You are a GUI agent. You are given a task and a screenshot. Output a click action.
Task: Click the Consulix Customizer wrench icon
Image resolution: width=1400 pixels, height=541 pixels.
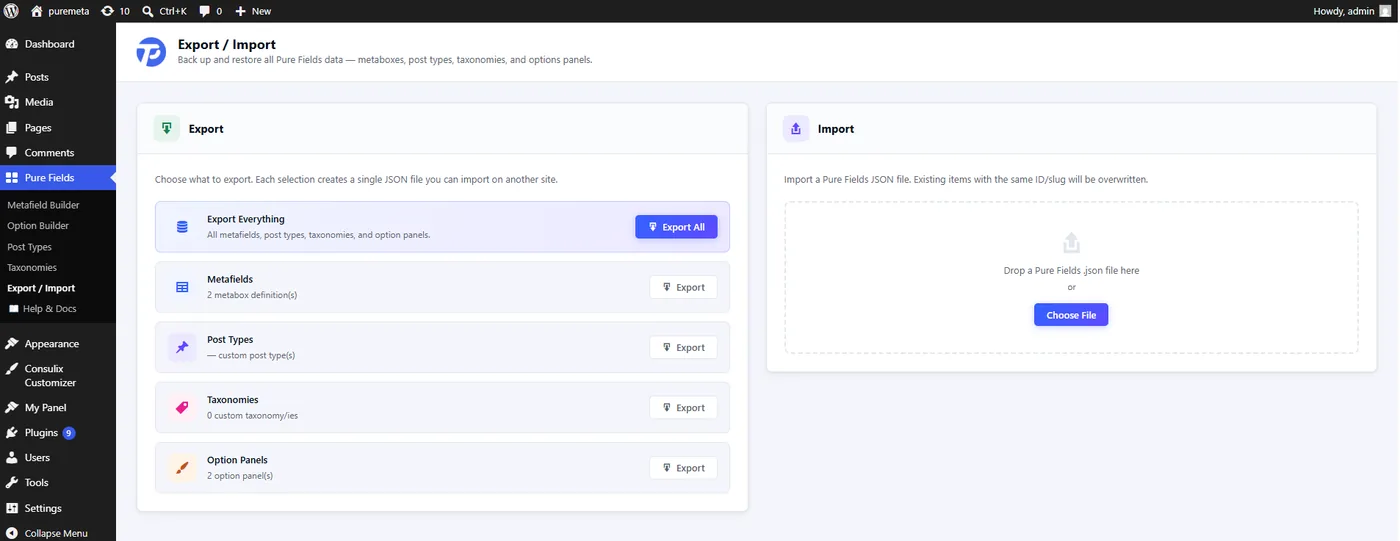point(12,369)
